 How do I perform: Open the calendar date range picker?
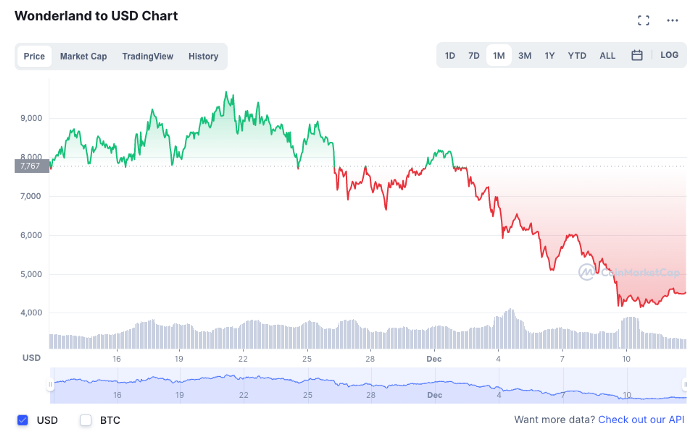click(x=637, y=55)
